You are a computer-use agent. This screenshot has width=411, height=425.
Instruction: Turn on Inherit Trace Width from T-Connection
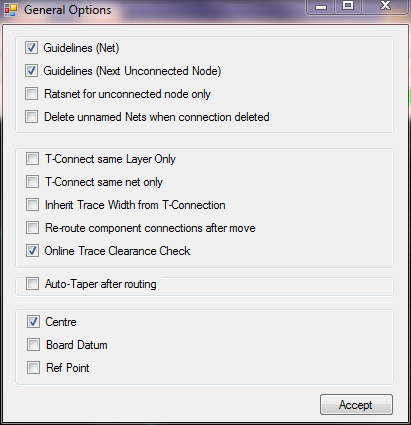point(32,205)
